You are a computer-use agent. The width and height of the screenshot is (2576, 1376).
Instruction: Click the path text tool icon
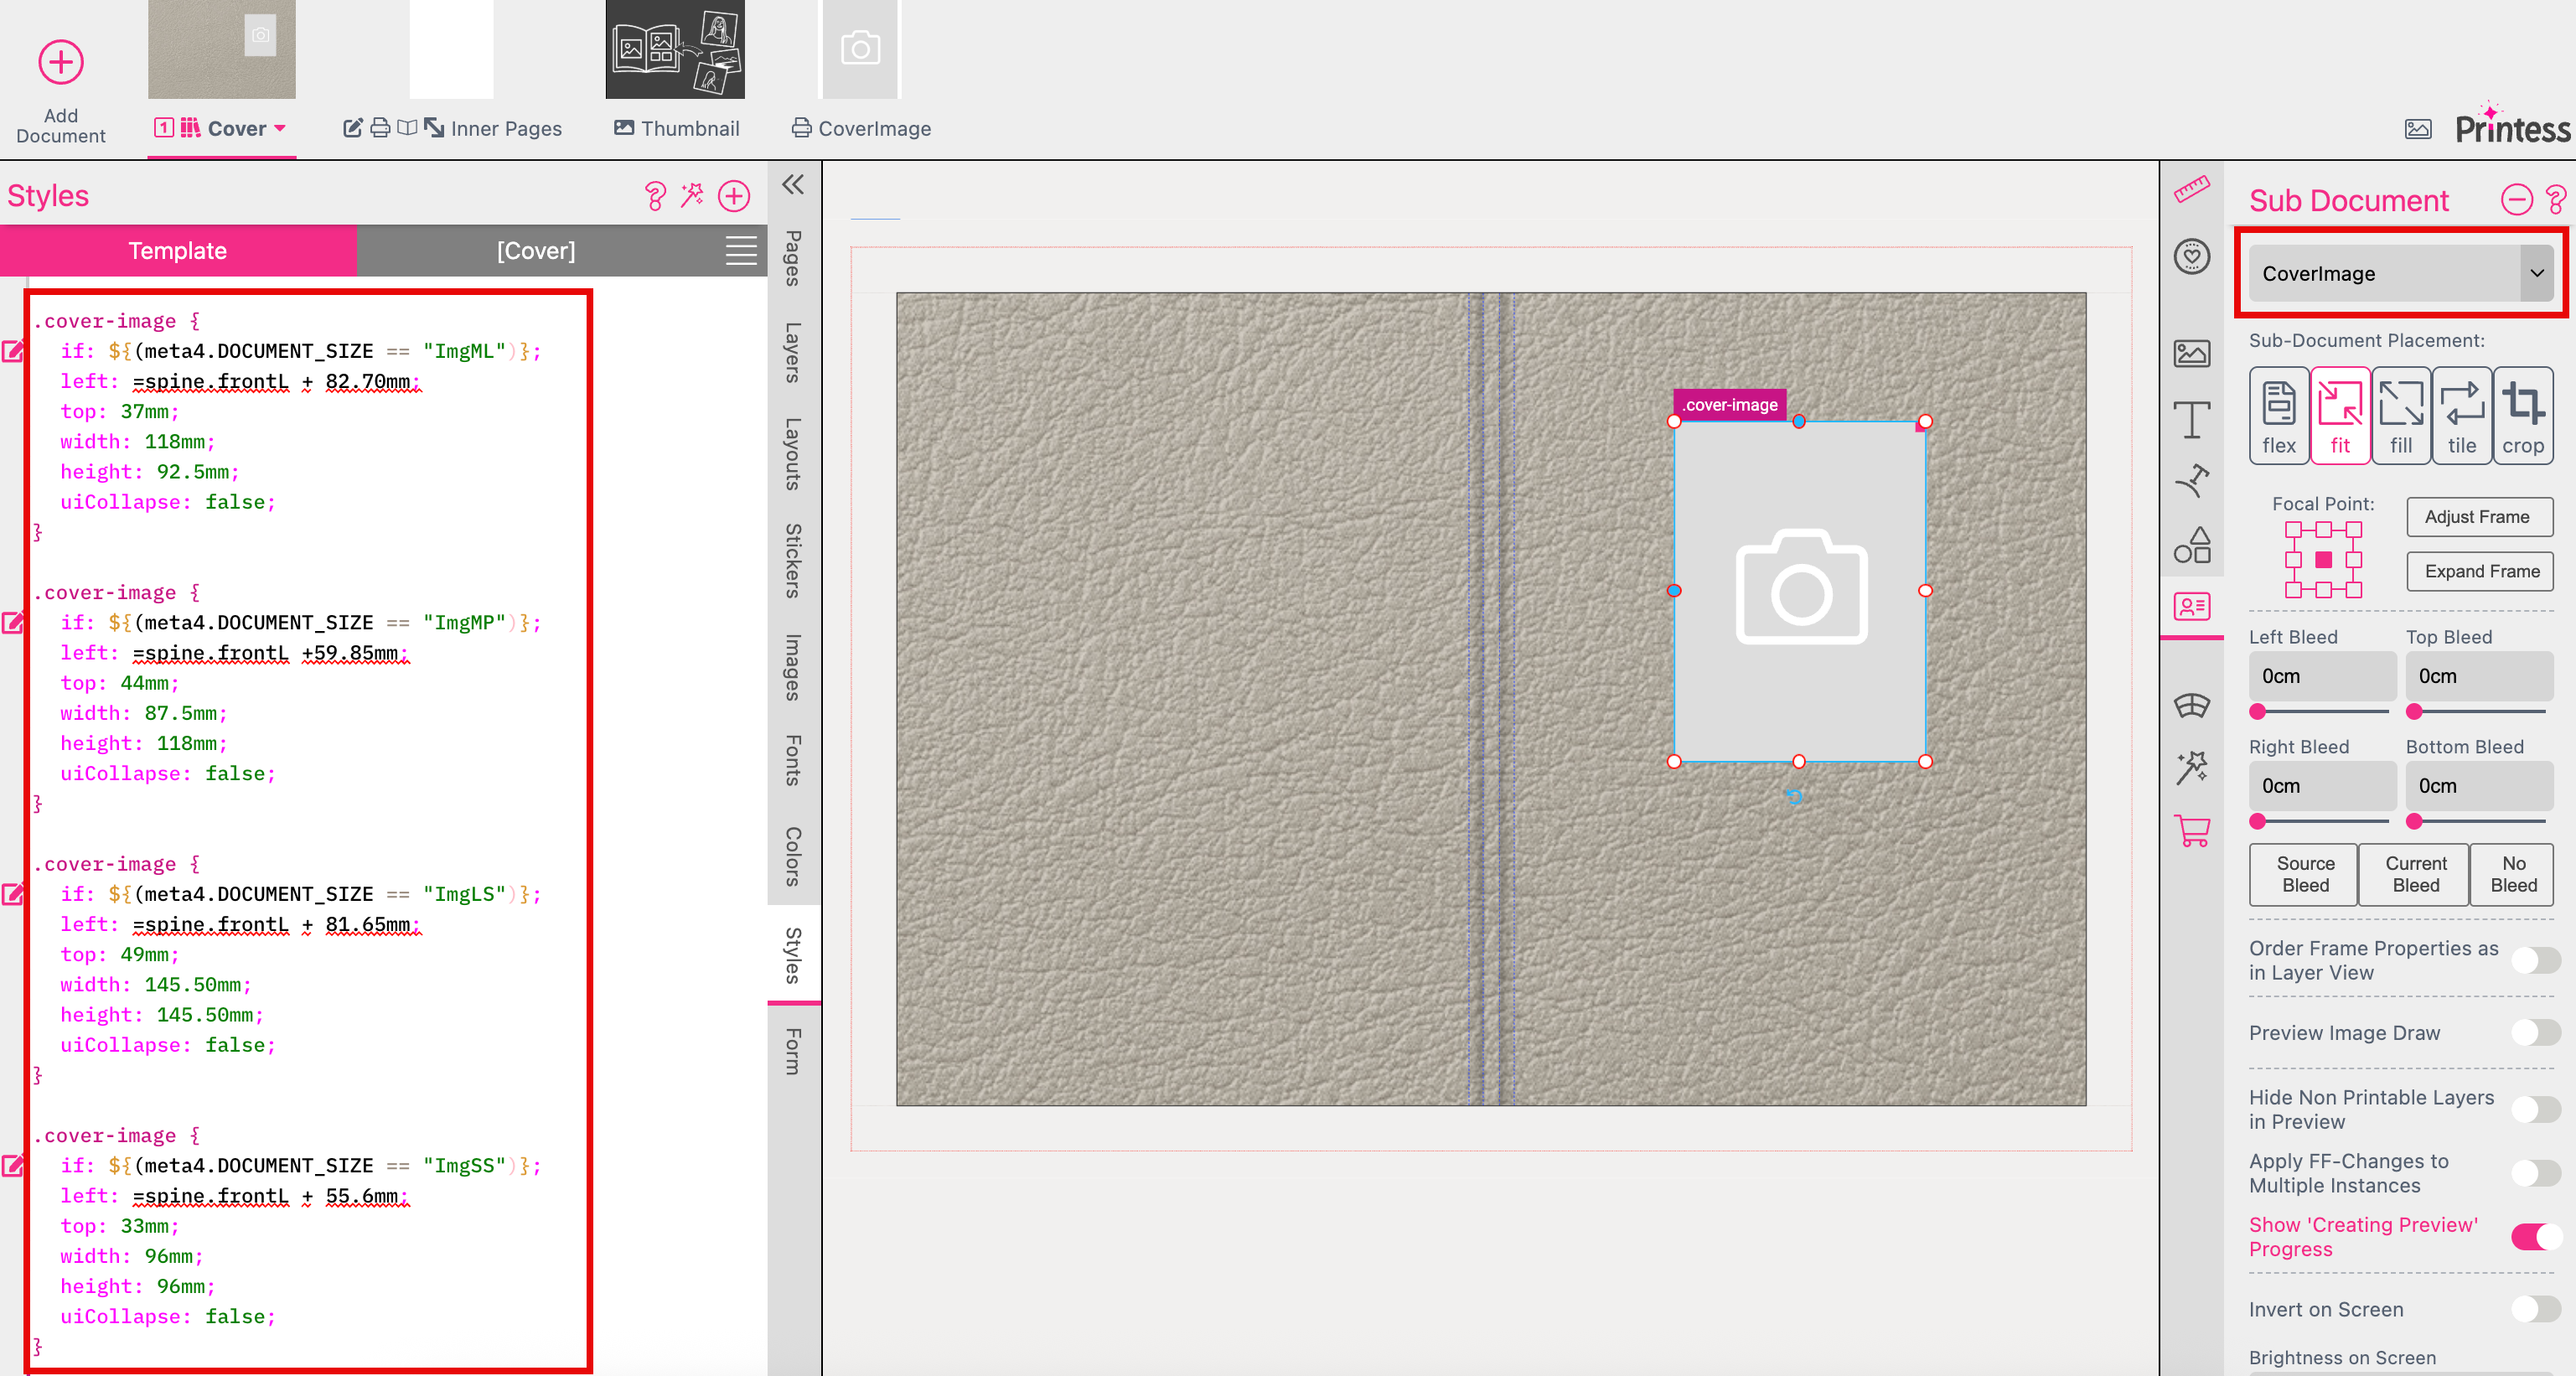point(2191,481)
